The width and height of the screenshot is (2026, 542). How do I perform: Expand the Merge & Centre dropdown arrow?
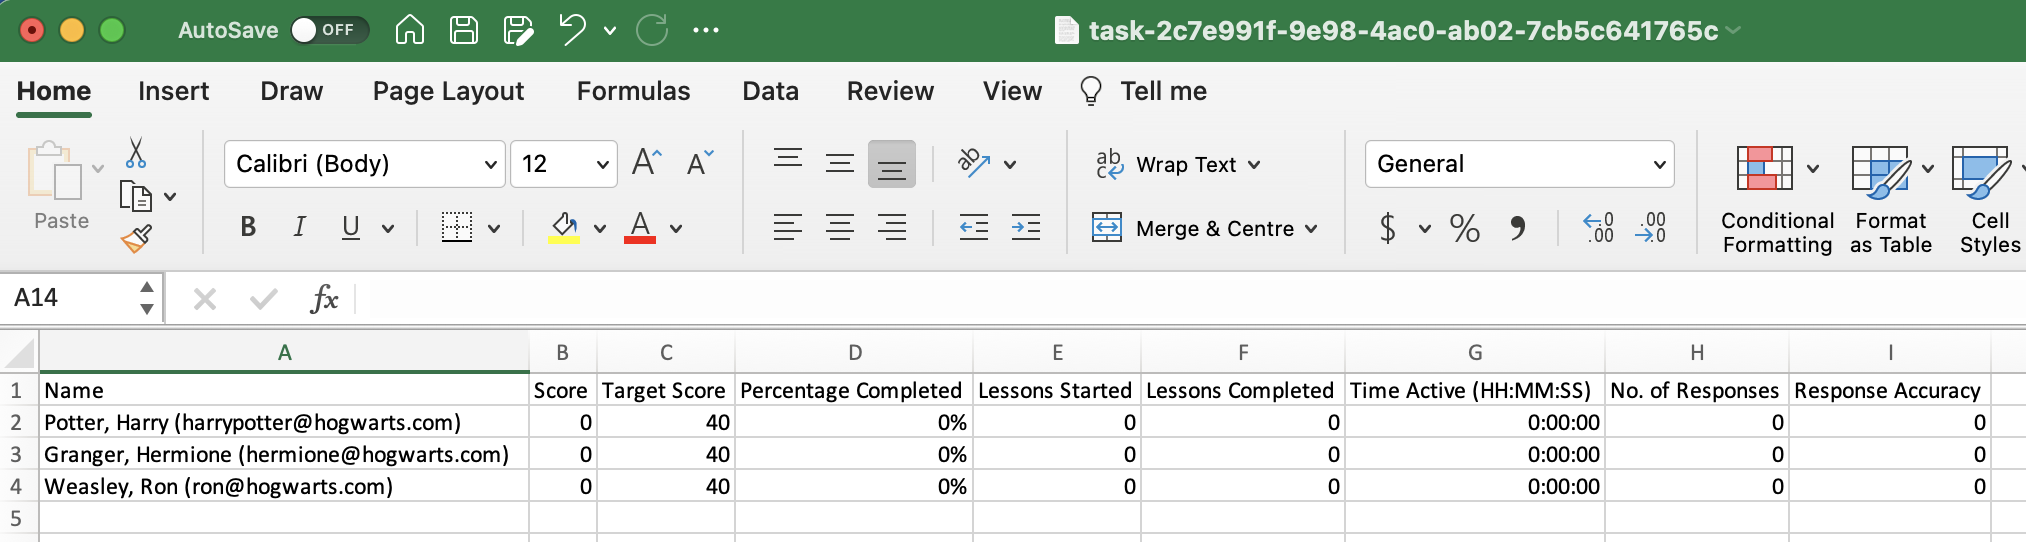[x=1311, y=229]
